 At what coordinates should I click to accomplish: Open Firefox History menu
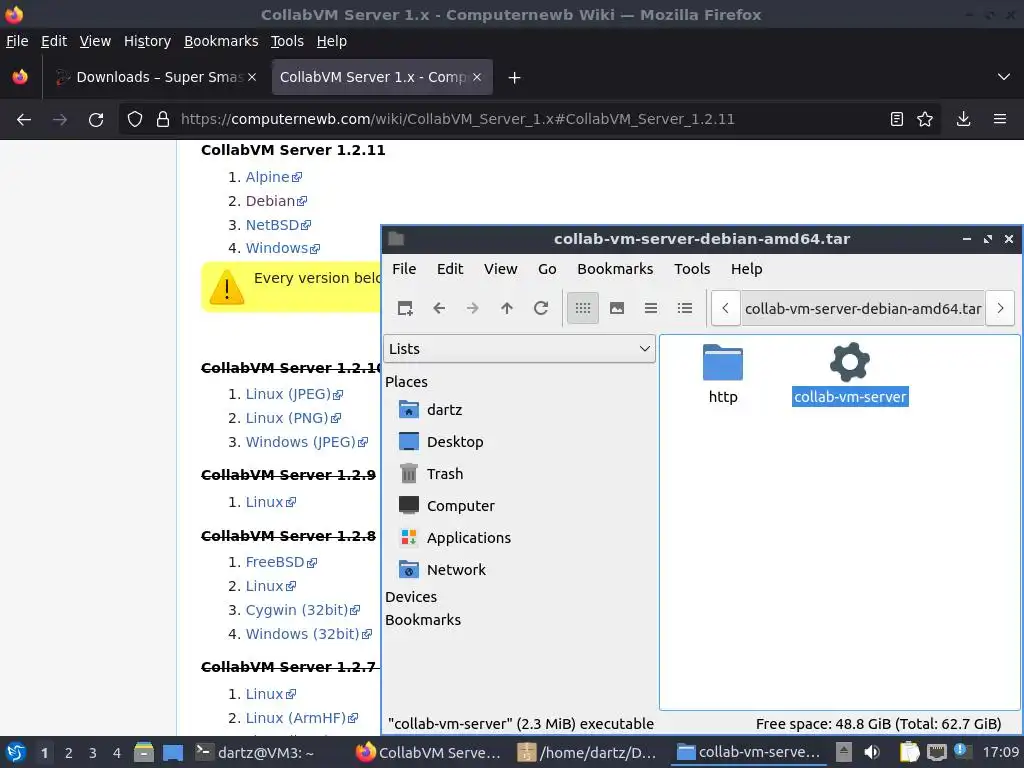(147, 41)
